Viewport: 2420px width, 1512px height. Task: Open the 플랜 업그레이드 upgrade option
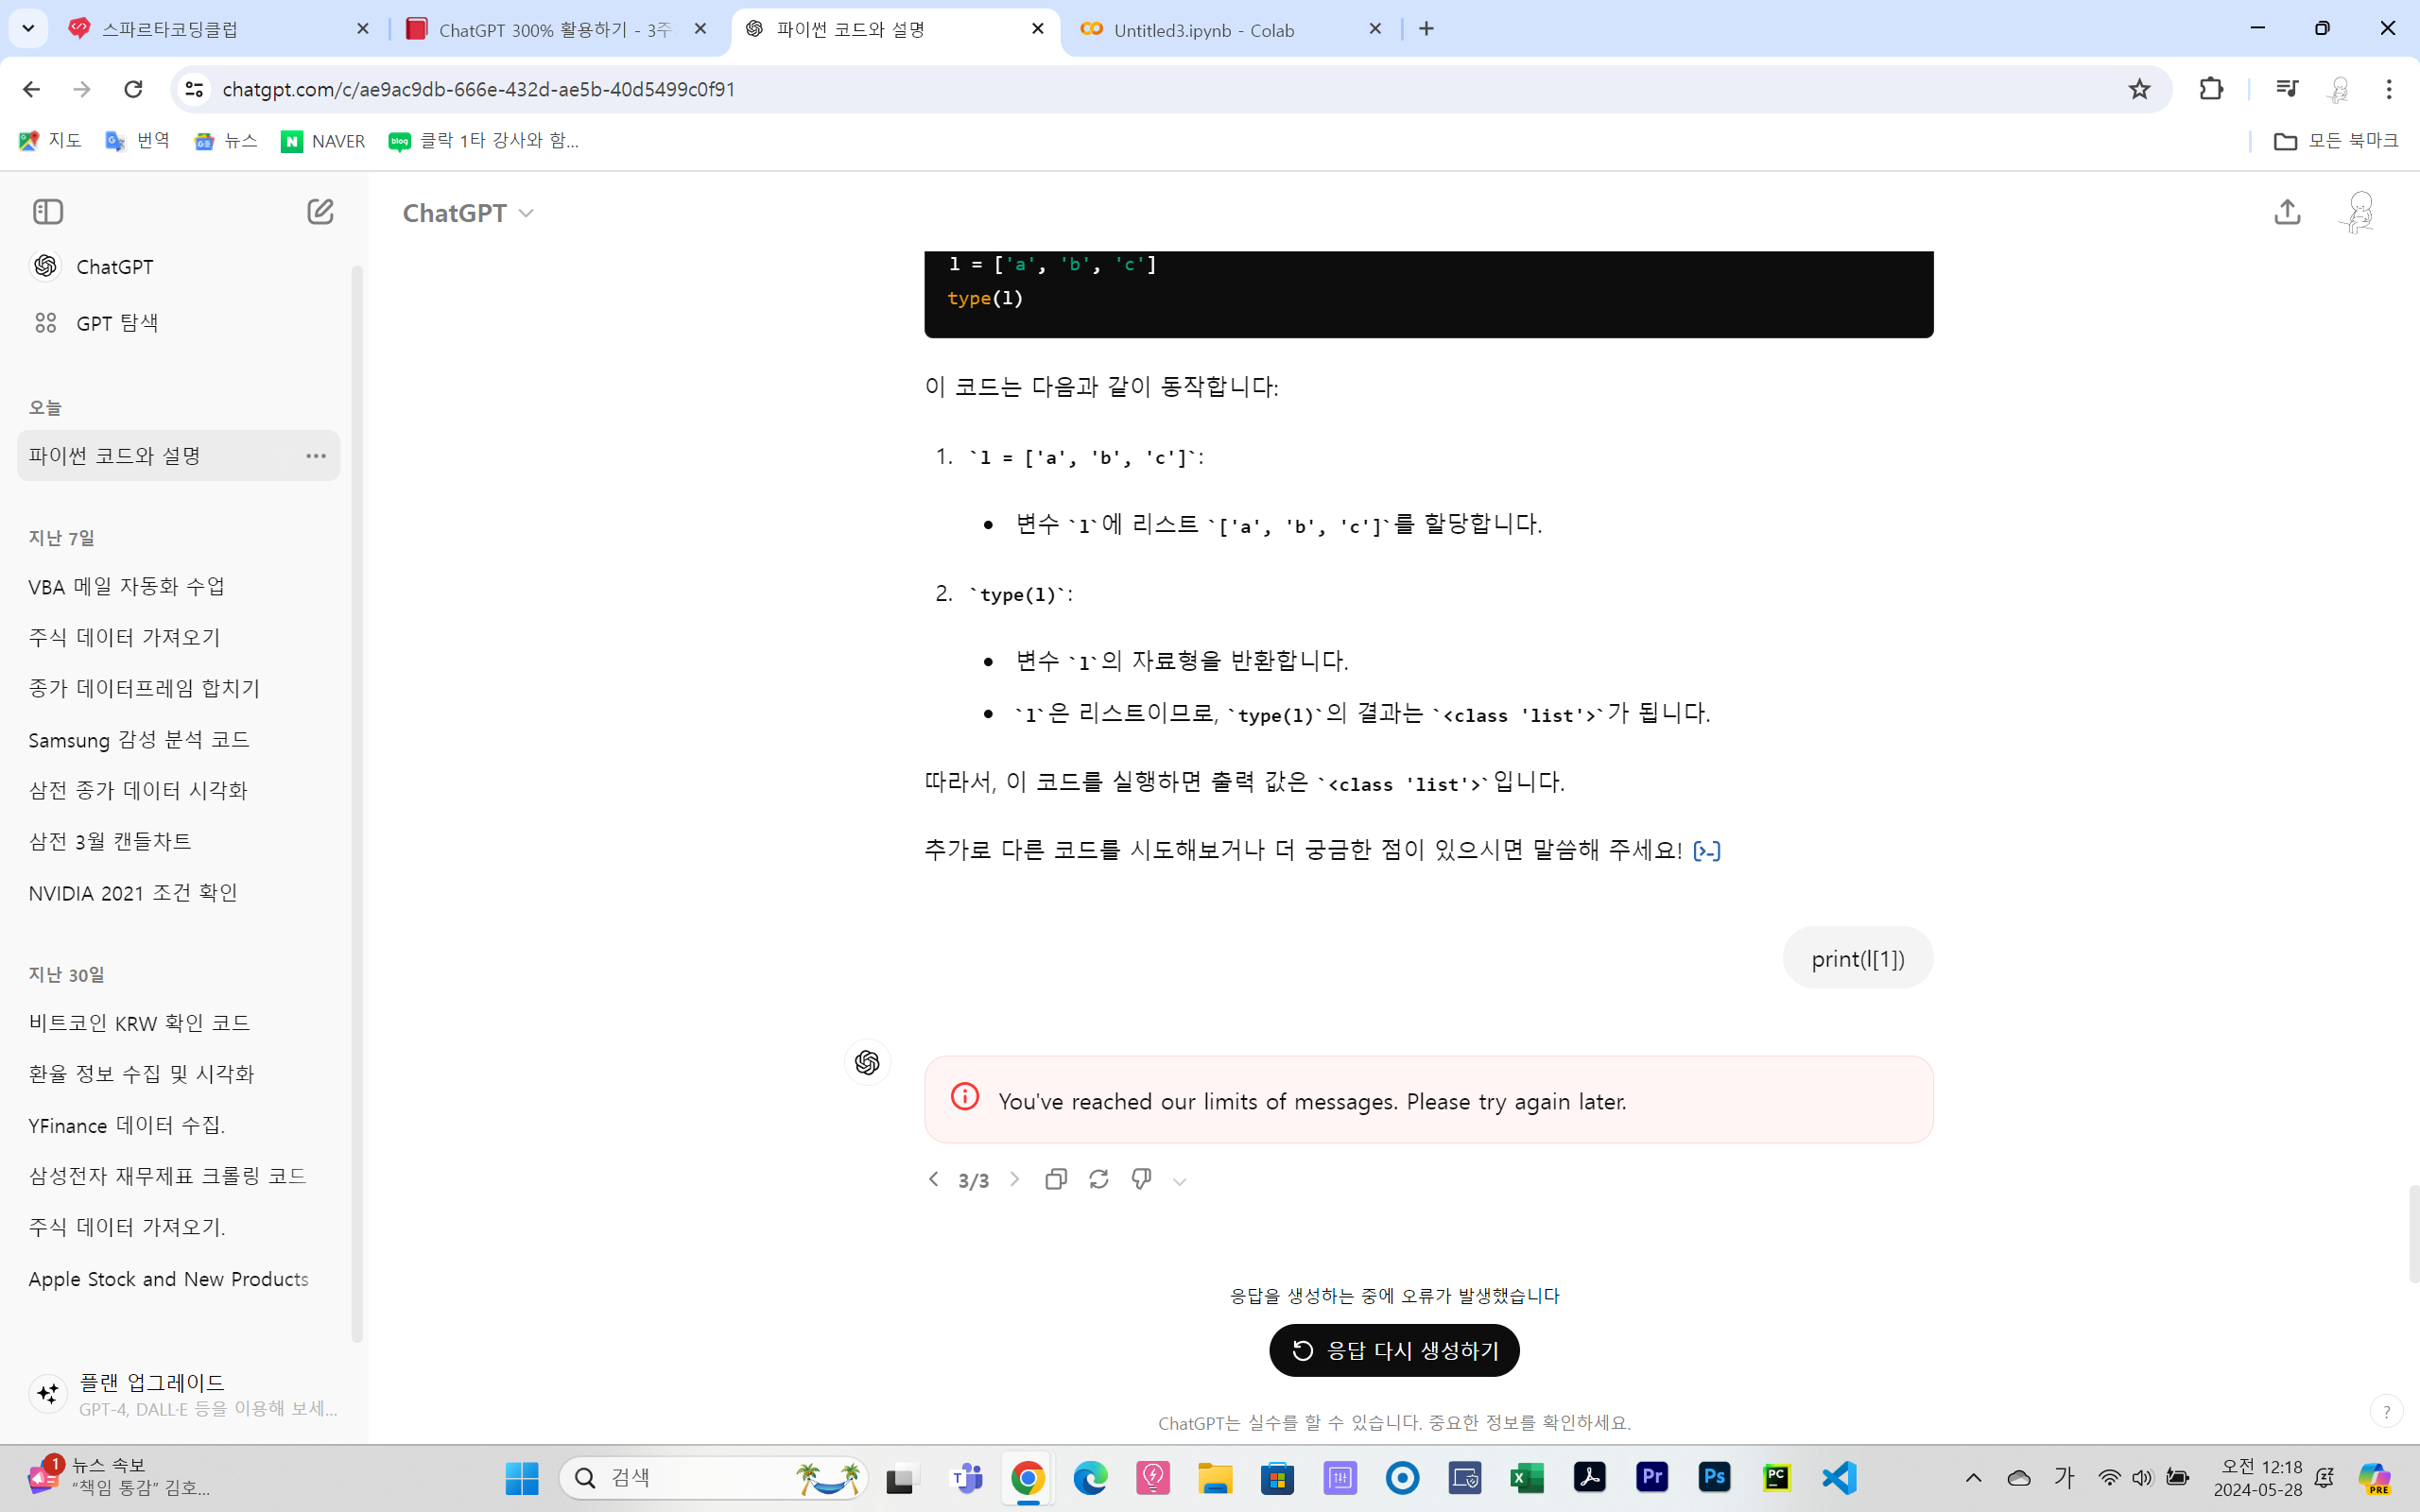(182, 1394)
